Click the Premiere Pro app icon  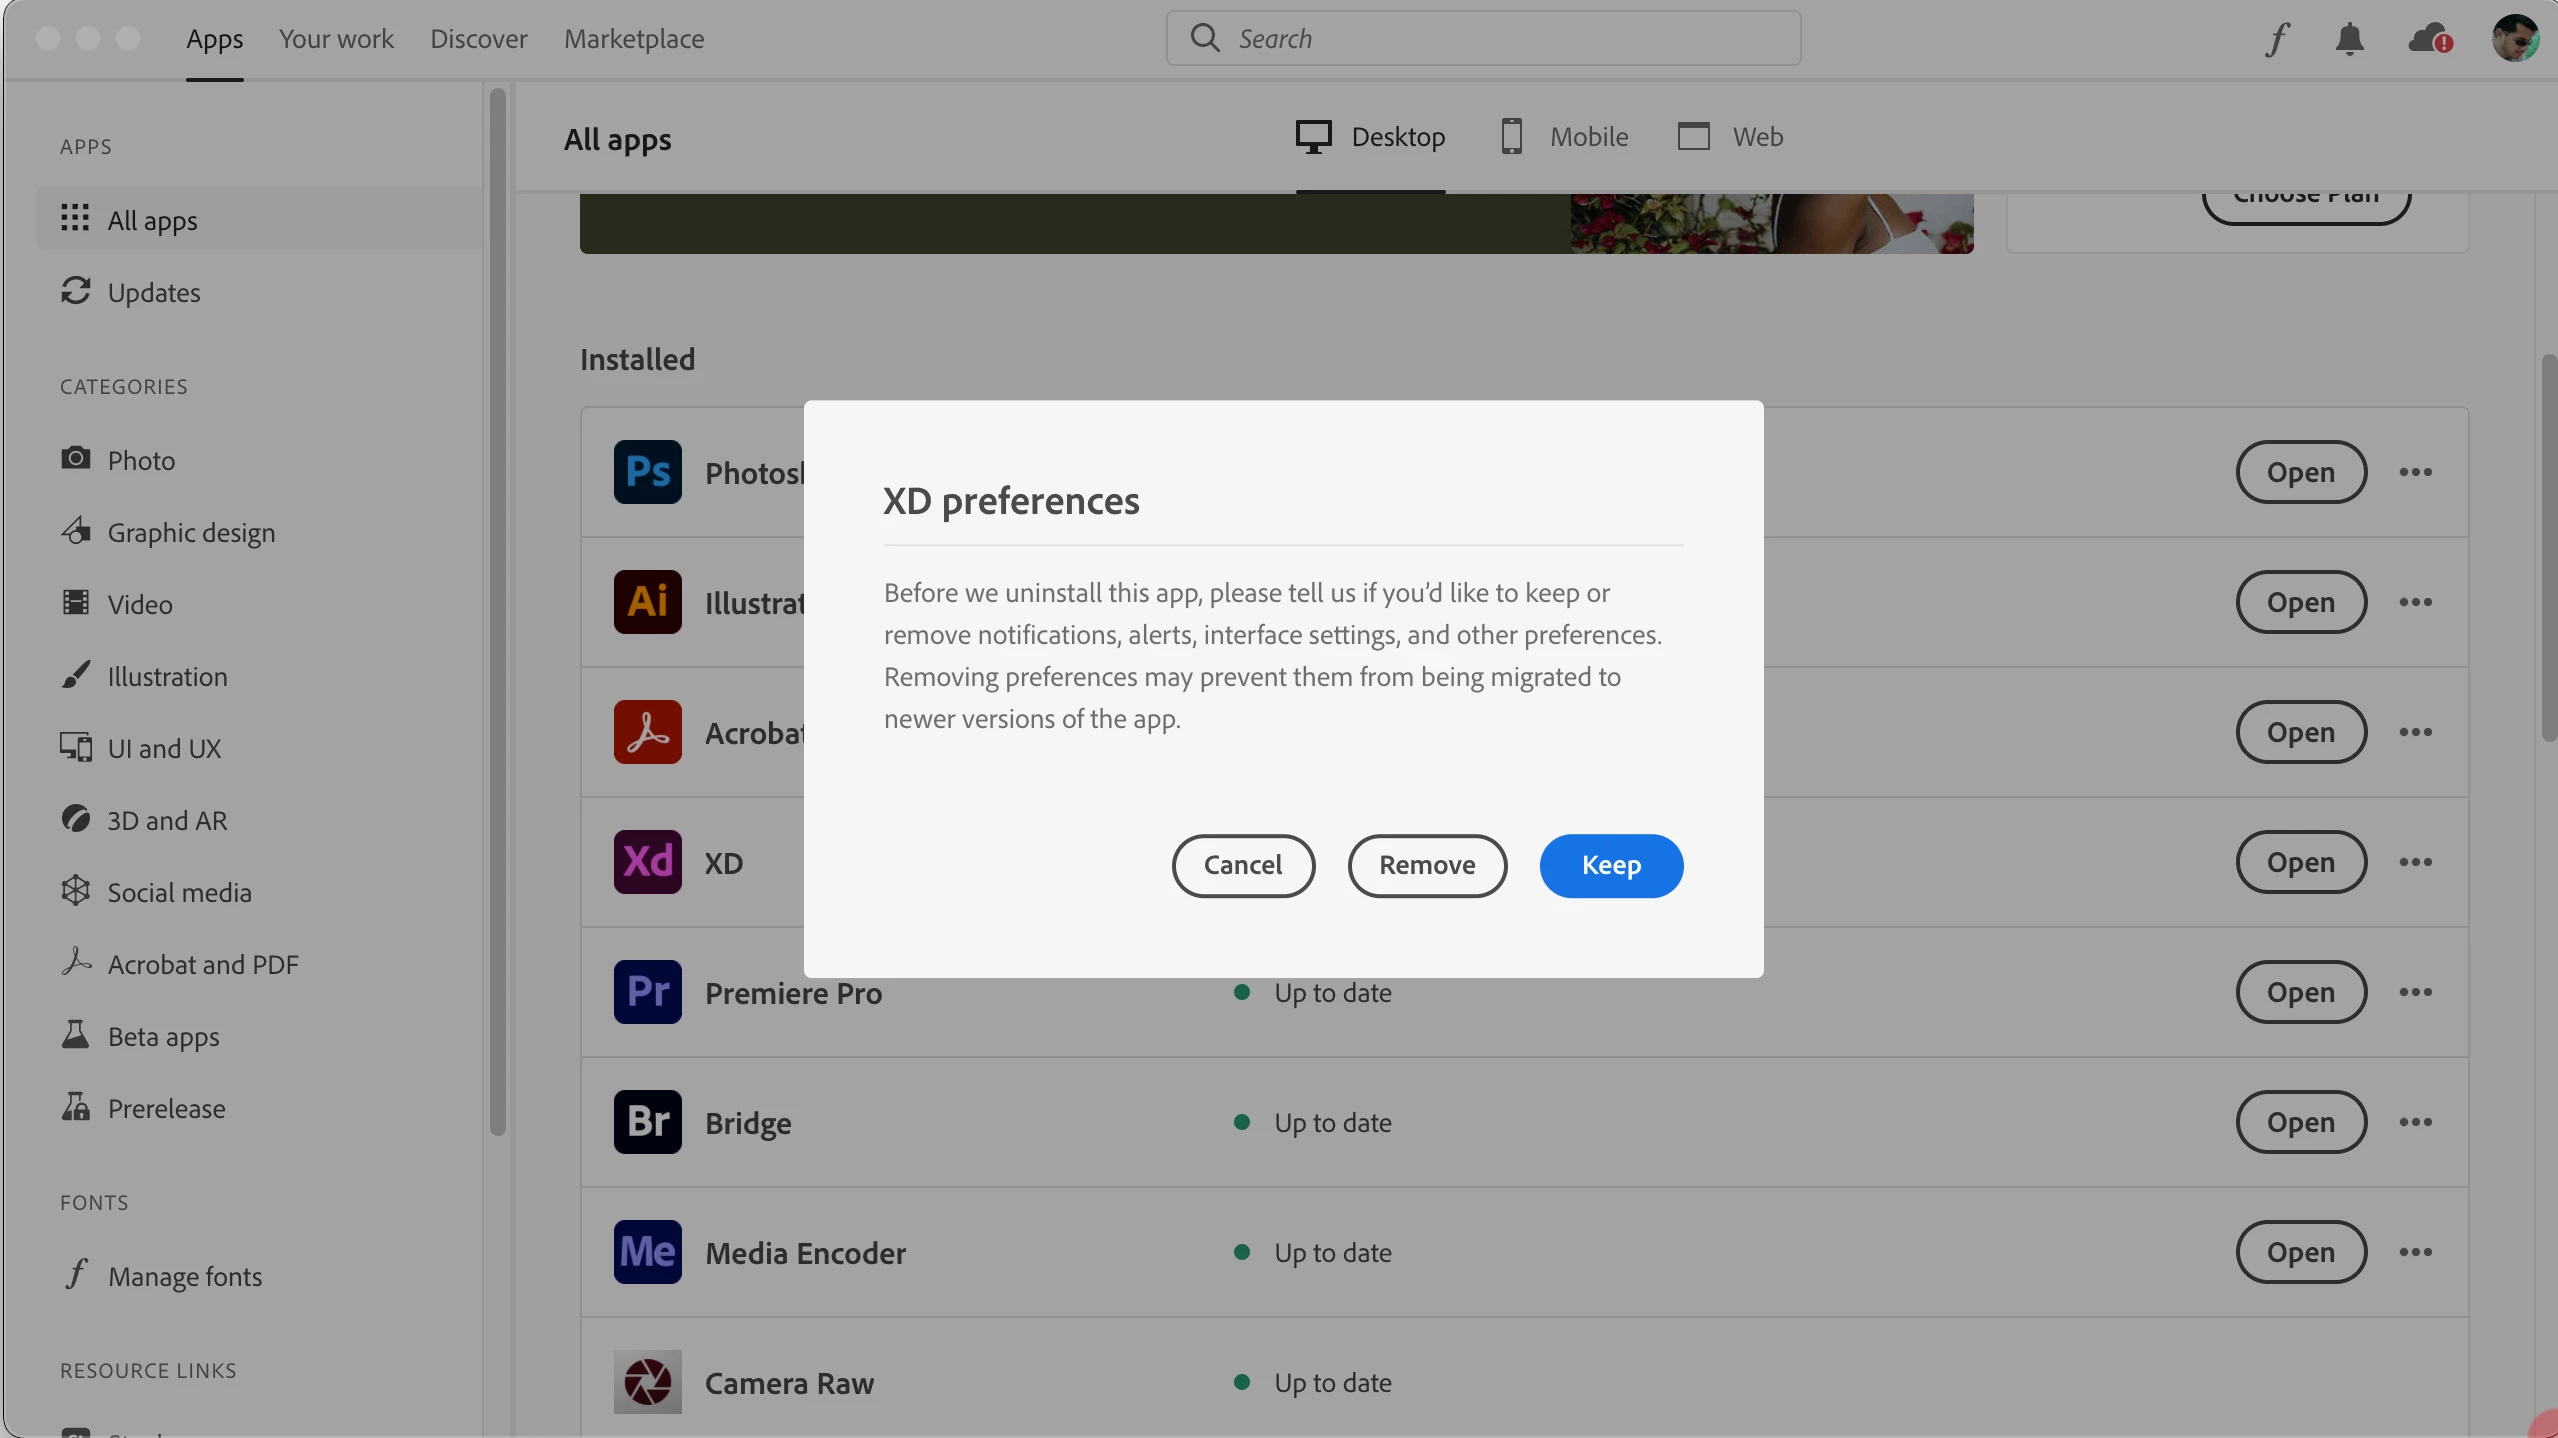tap(647, 992)
